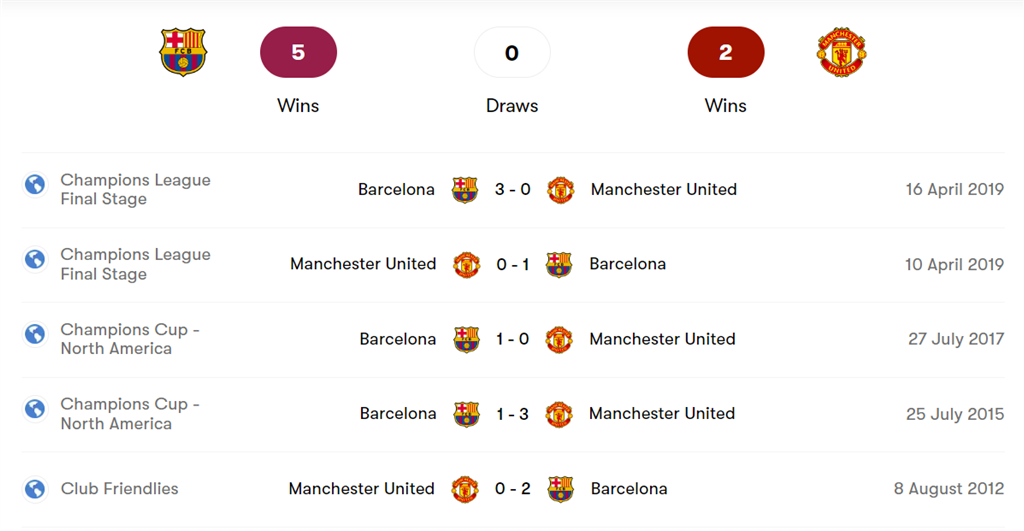This screenshot has height=531, width=1024.
Task: Open the 1 - 3 match score
Action: click(512, 414)
